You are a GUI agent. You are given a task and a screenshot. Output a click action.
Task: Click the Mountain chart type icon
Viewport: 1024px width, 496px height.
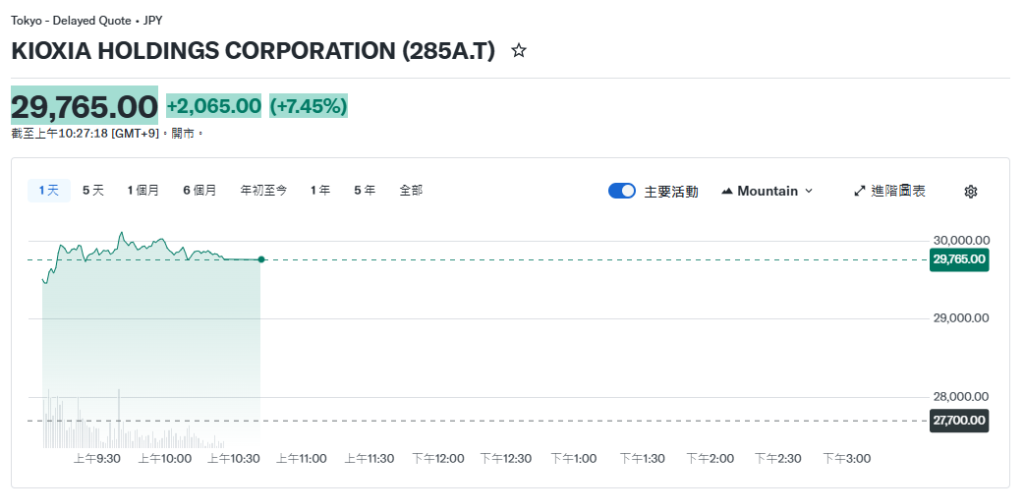pos(727,191)
